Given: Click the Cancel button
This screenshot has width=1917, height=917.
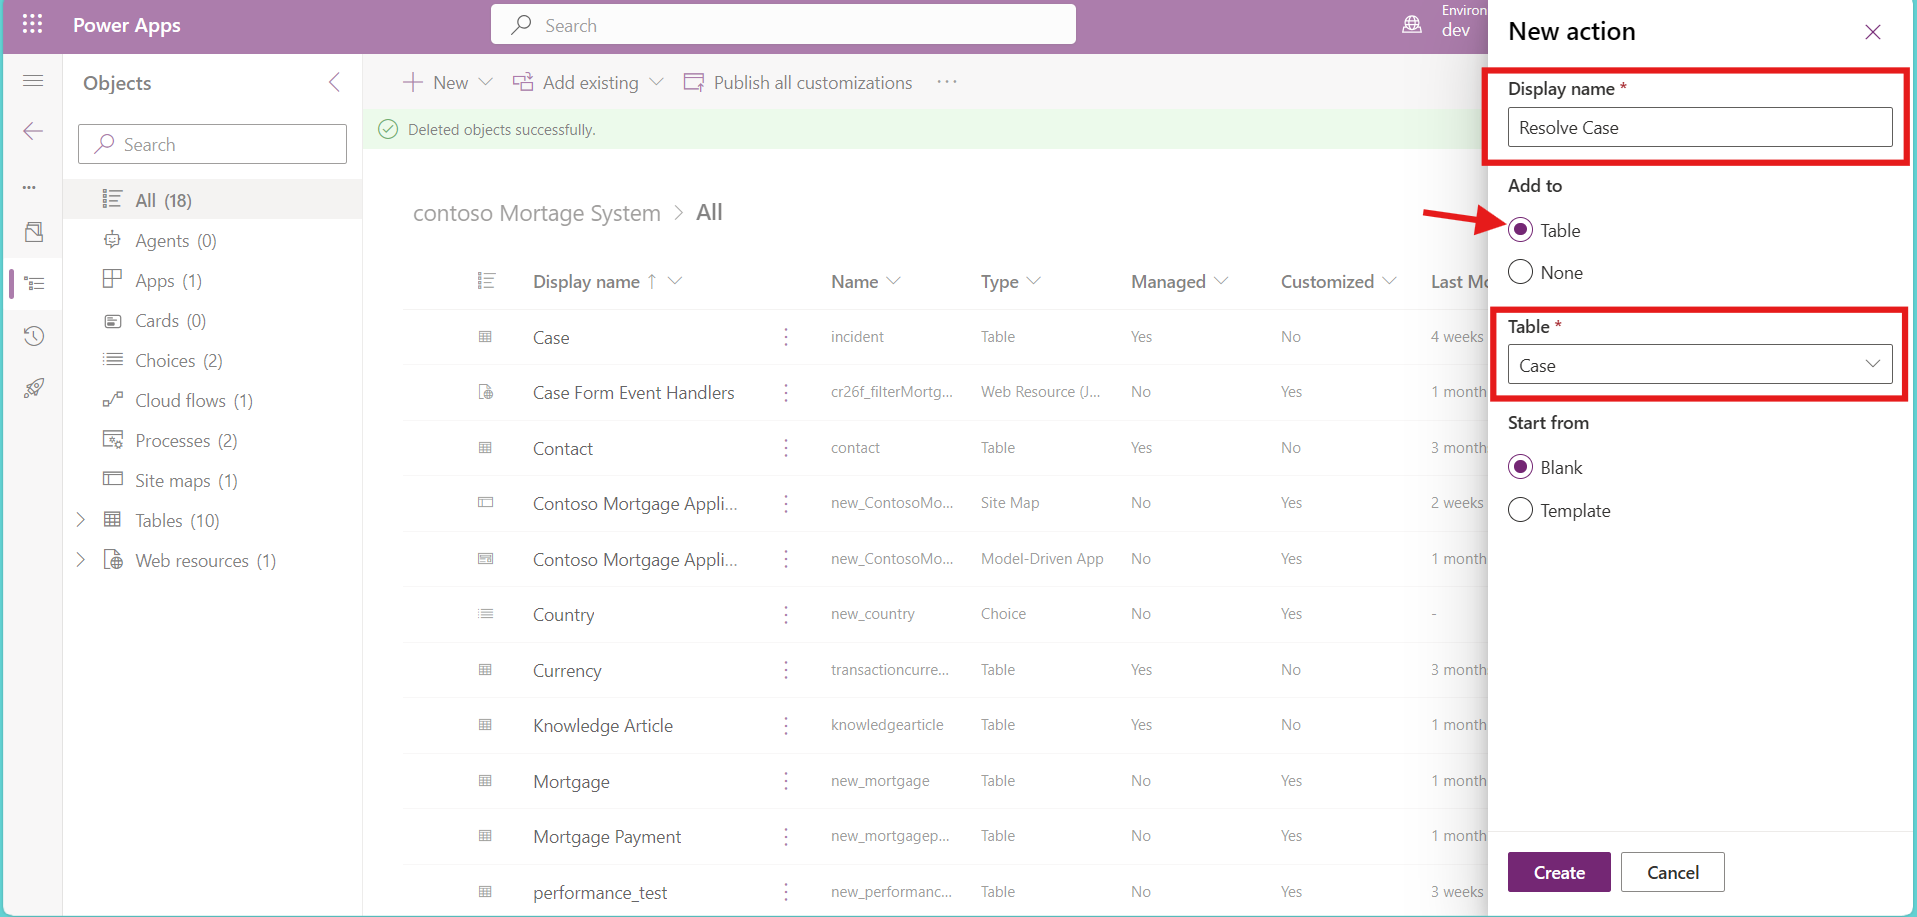Looking at the screenshot, I should pyautogui.click(x=1672, y=872).
